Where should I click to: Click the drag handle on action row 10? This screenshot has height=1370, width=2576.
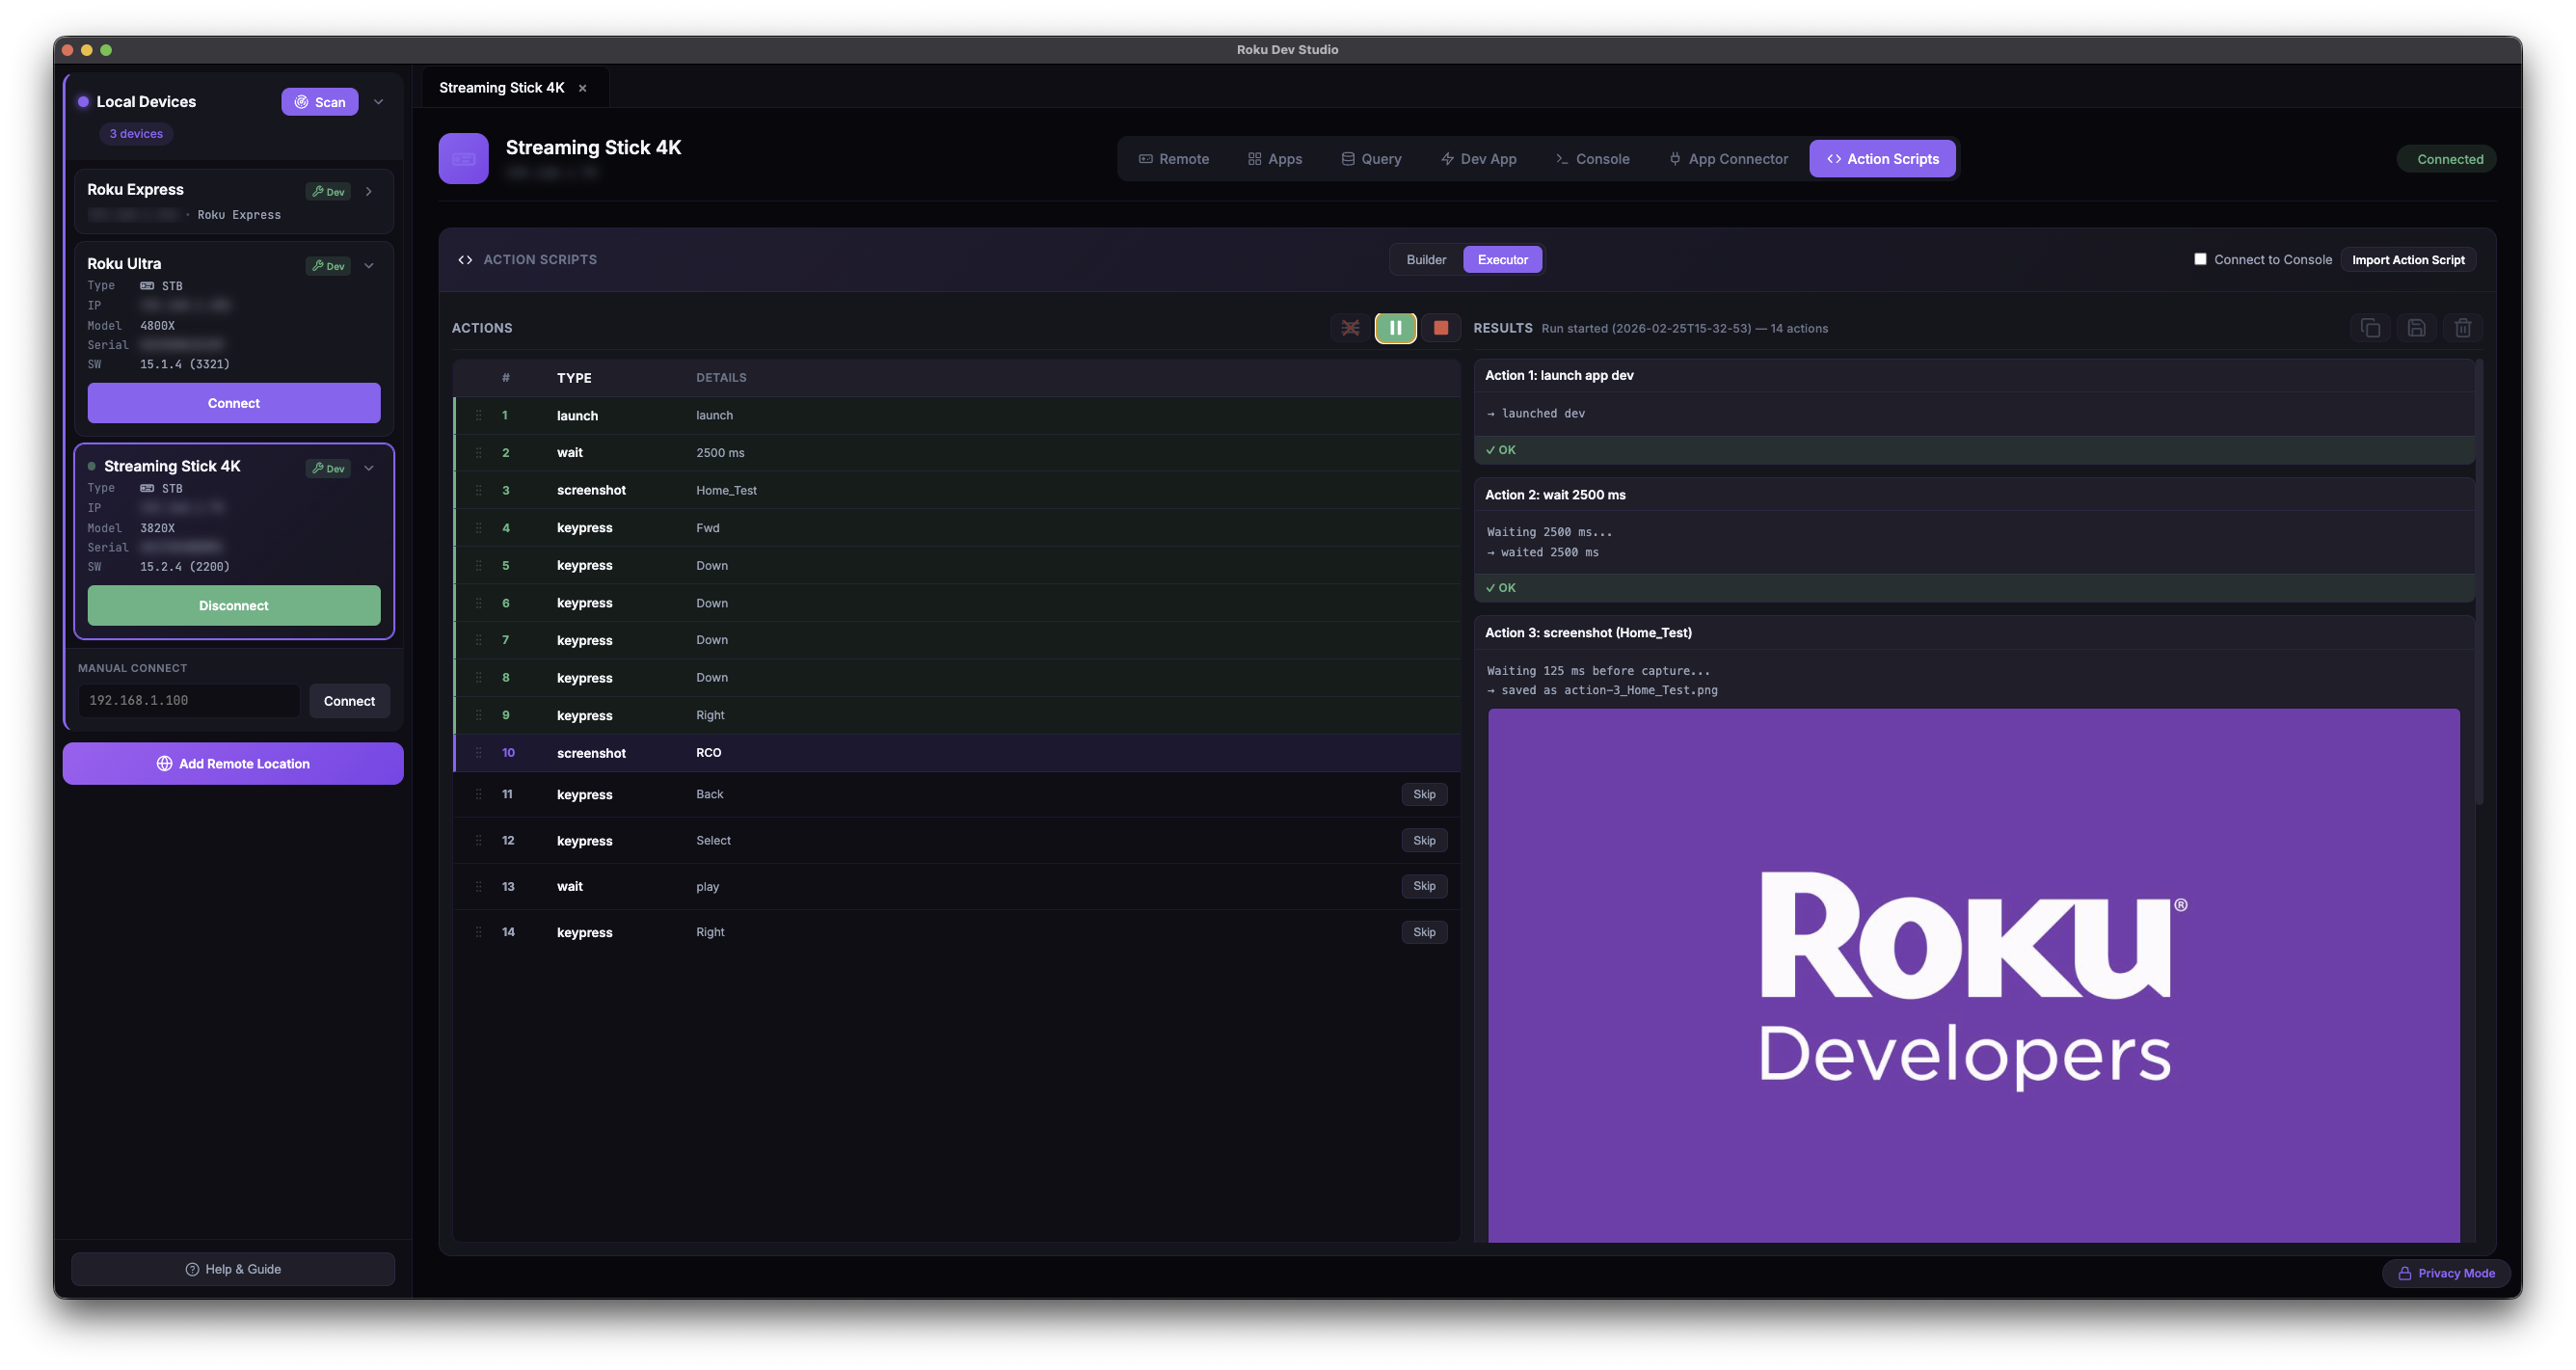coord(479,753)
